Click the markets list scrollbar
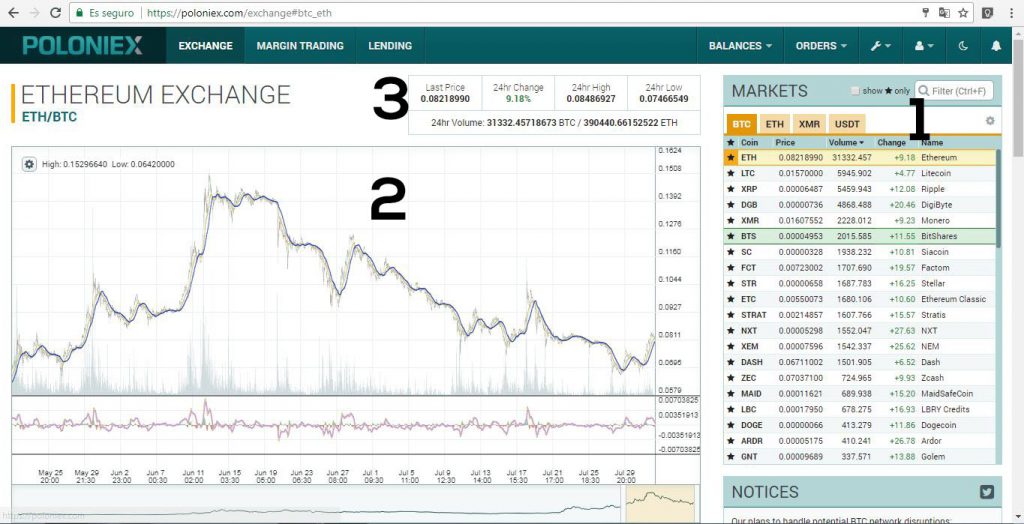 pyautogui.click(x=997, y=198)
